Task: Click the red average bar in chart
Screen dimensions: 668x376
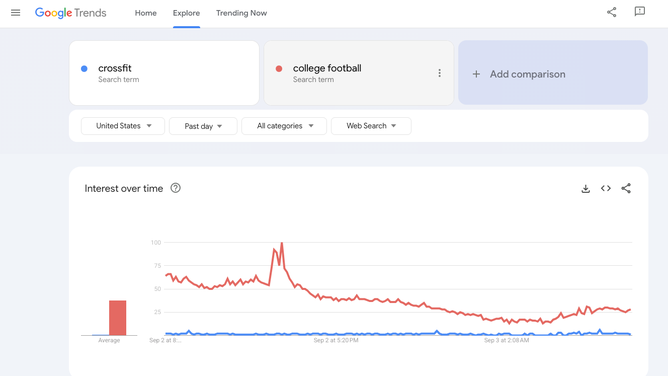Action: 118,318
